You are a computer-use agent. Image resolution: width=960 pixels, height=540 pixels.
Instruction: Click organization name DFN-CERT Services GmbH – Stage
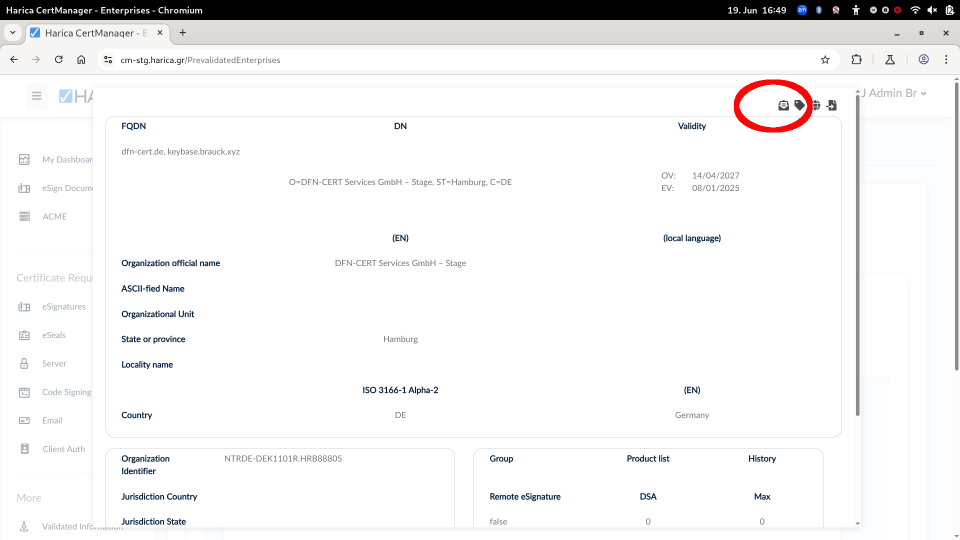pyautogui.click(x=400, y=263)
